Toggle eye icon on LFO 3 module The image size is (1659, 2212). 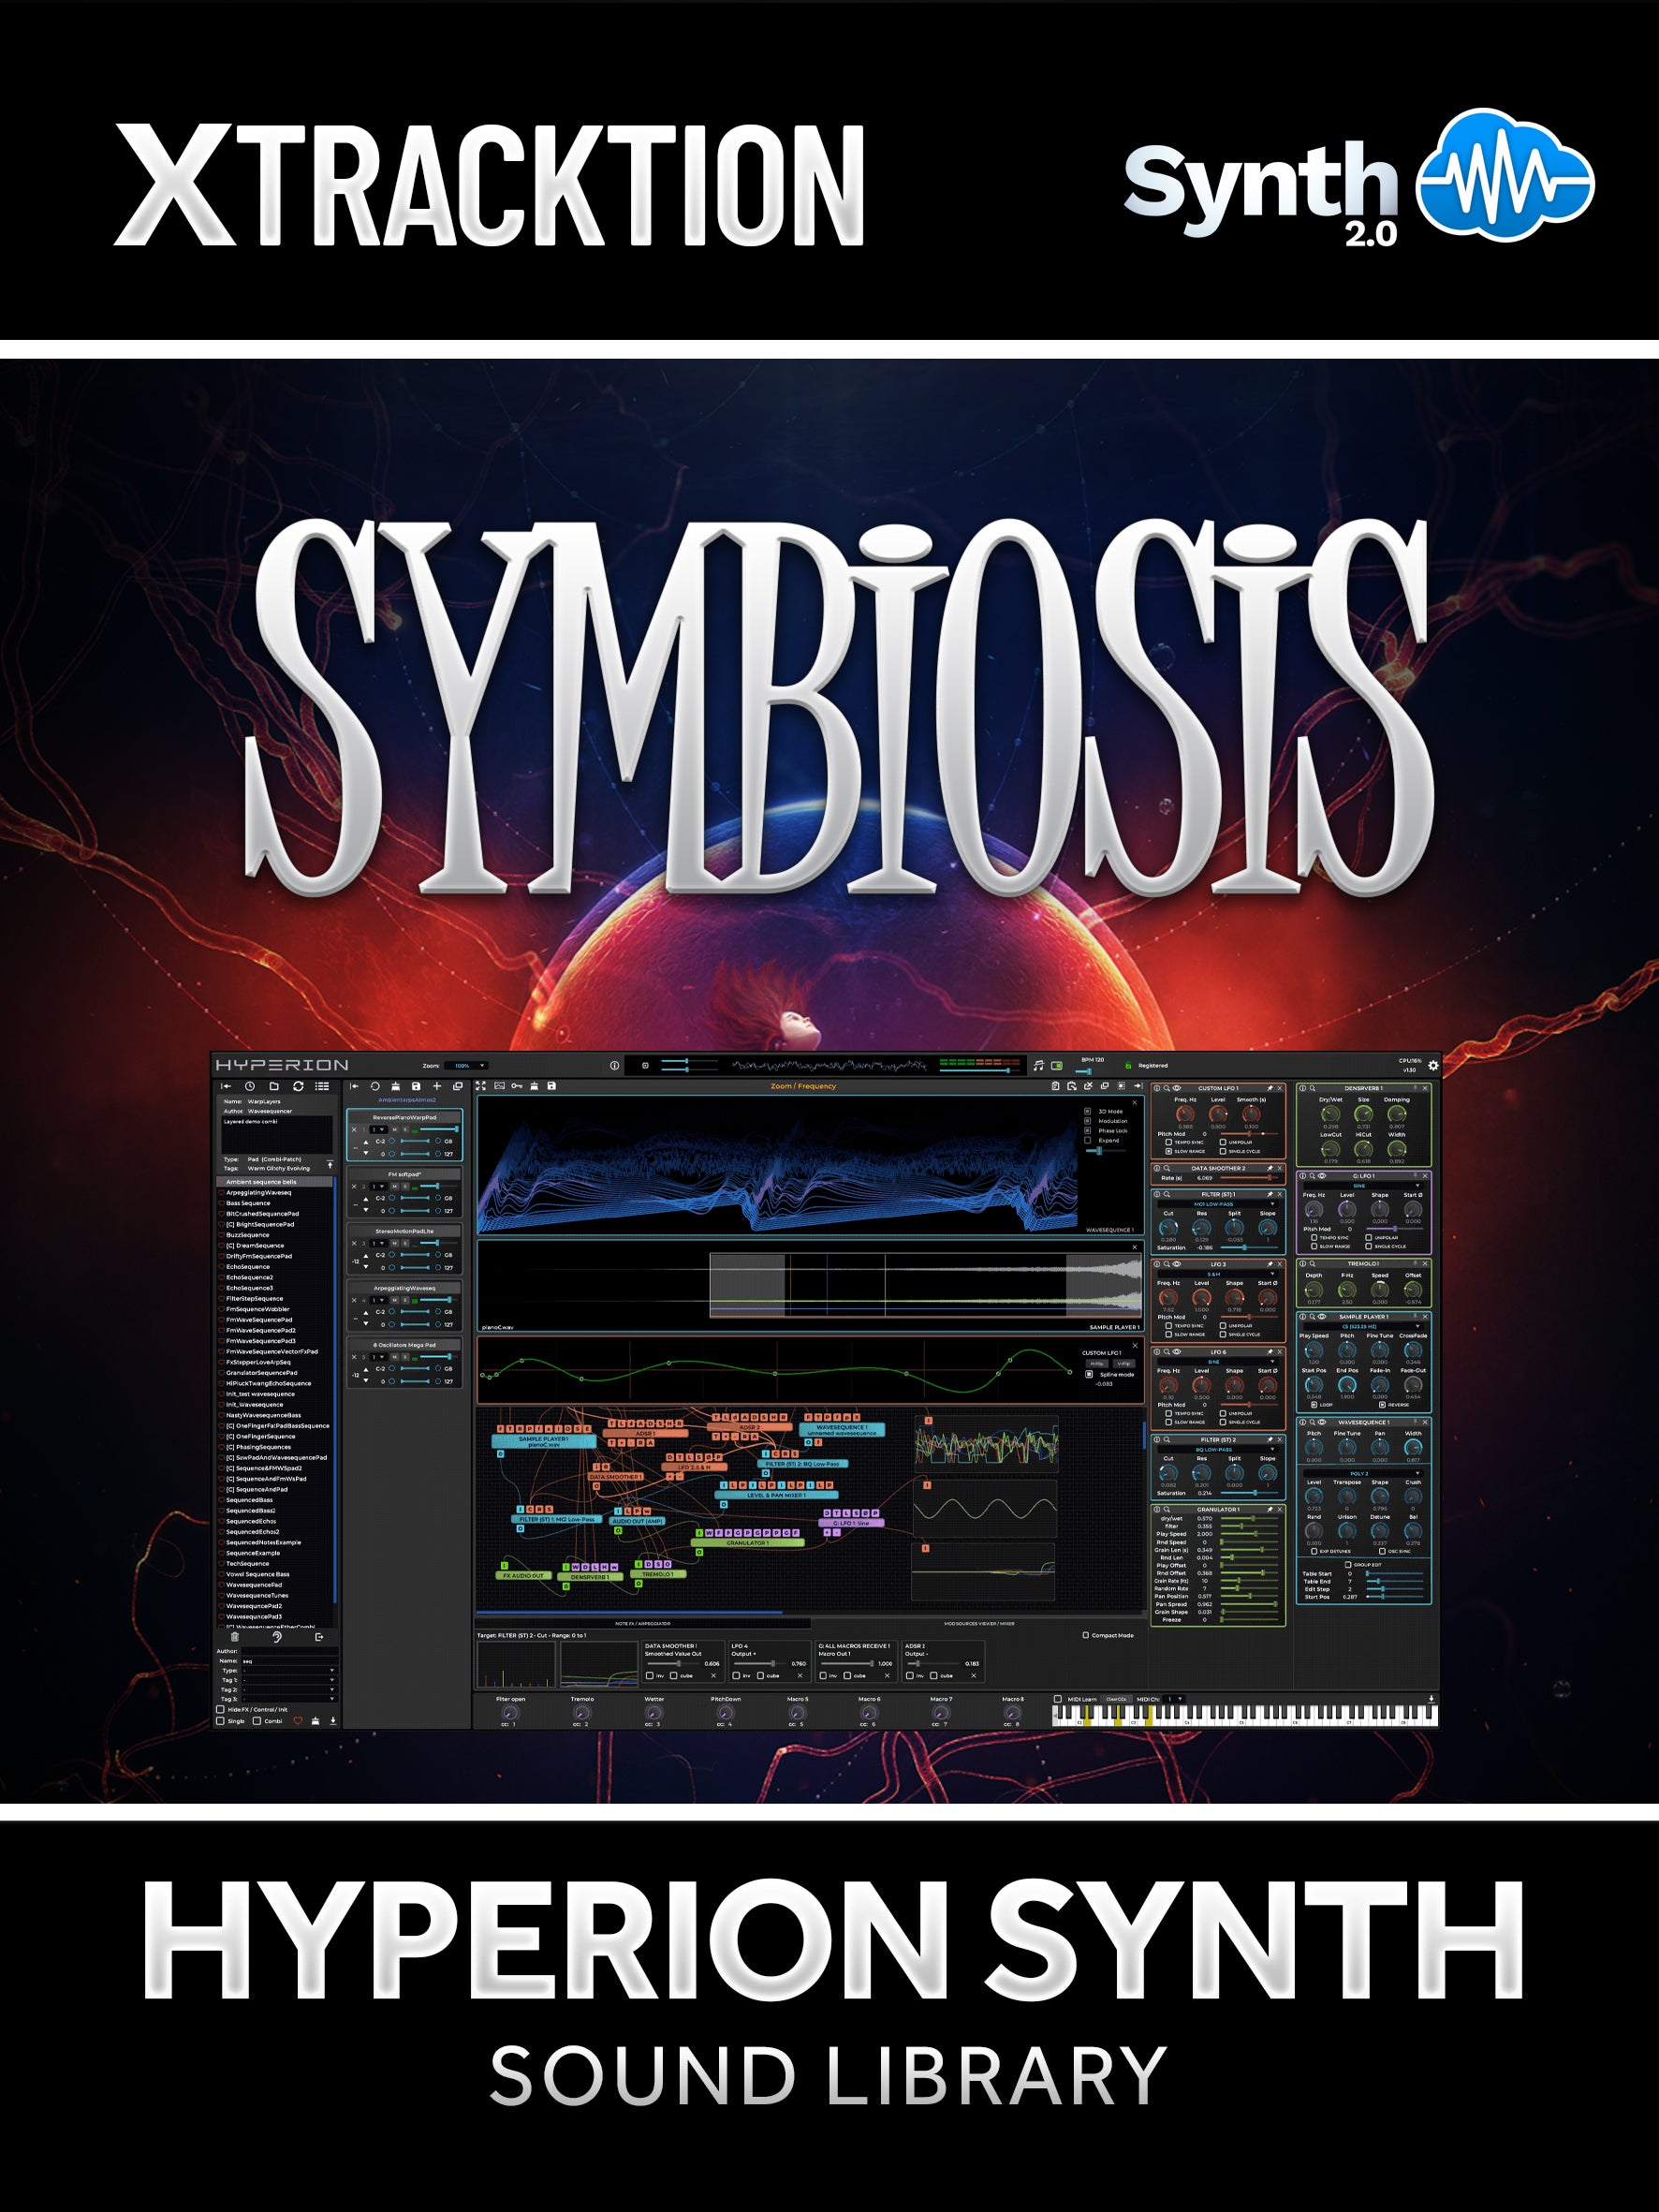[x=1177, y=1265]
